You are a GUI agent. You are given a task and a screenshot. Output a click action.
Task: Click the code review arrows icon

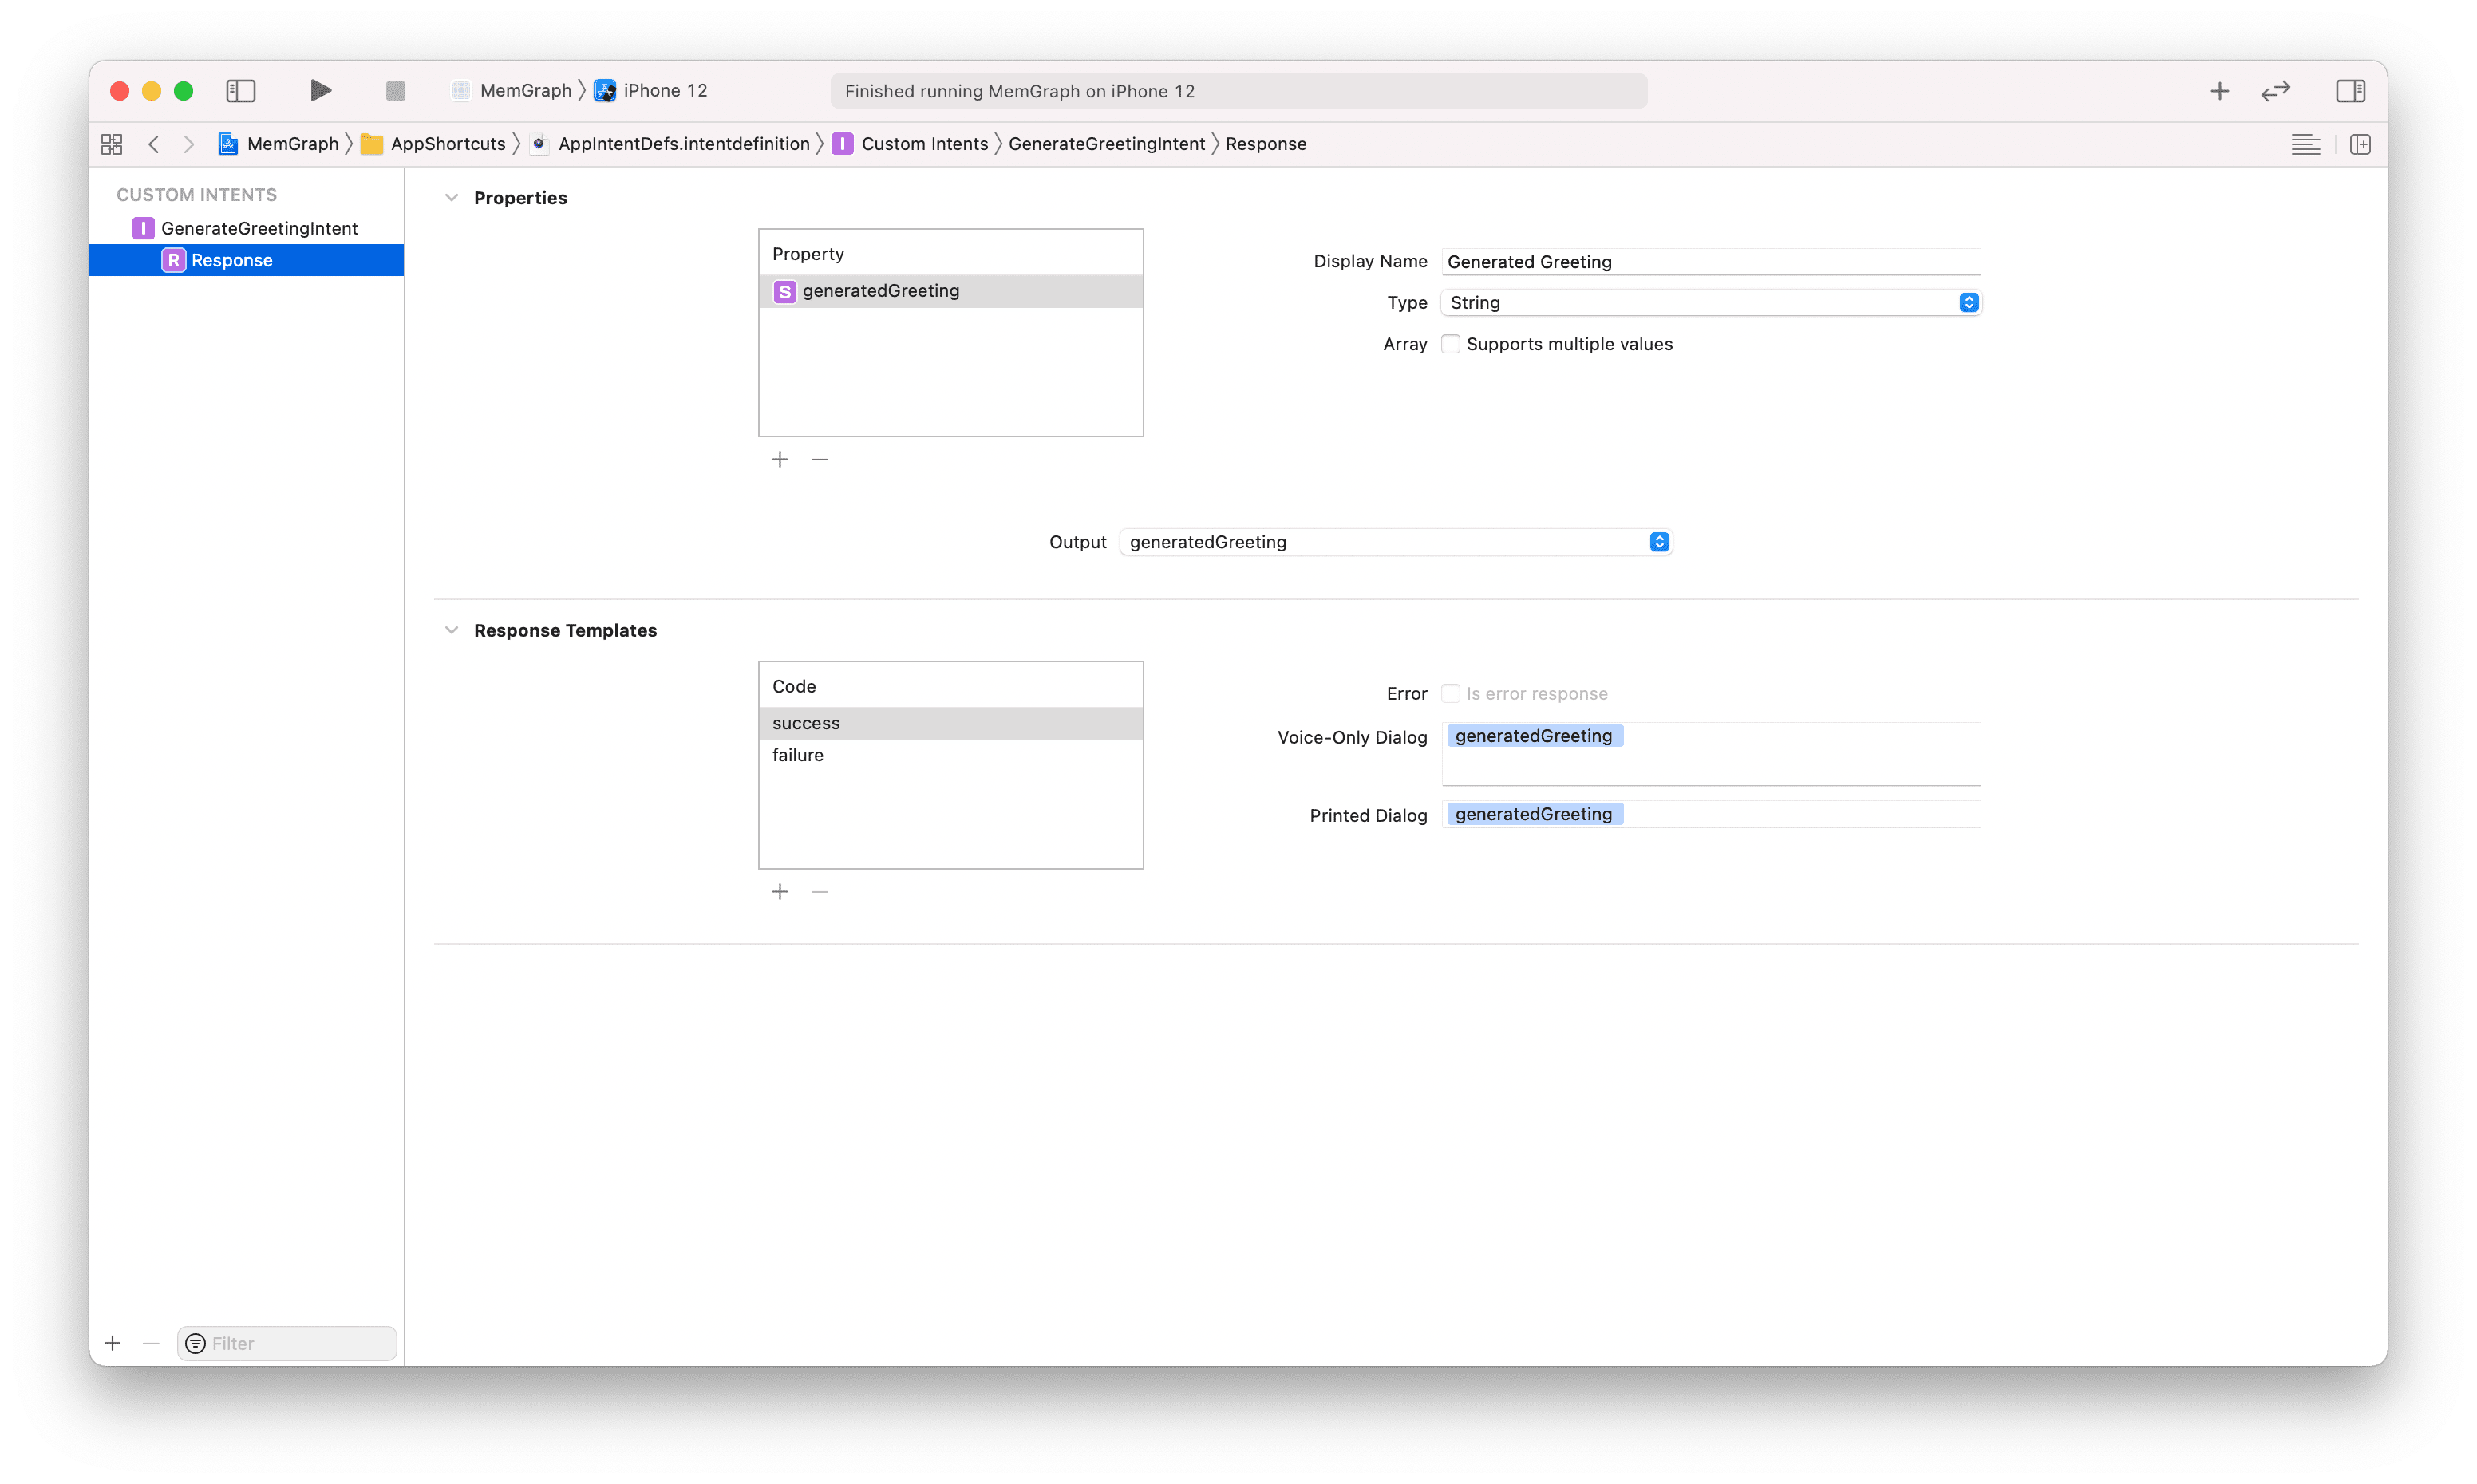[x=2275, y=91]
